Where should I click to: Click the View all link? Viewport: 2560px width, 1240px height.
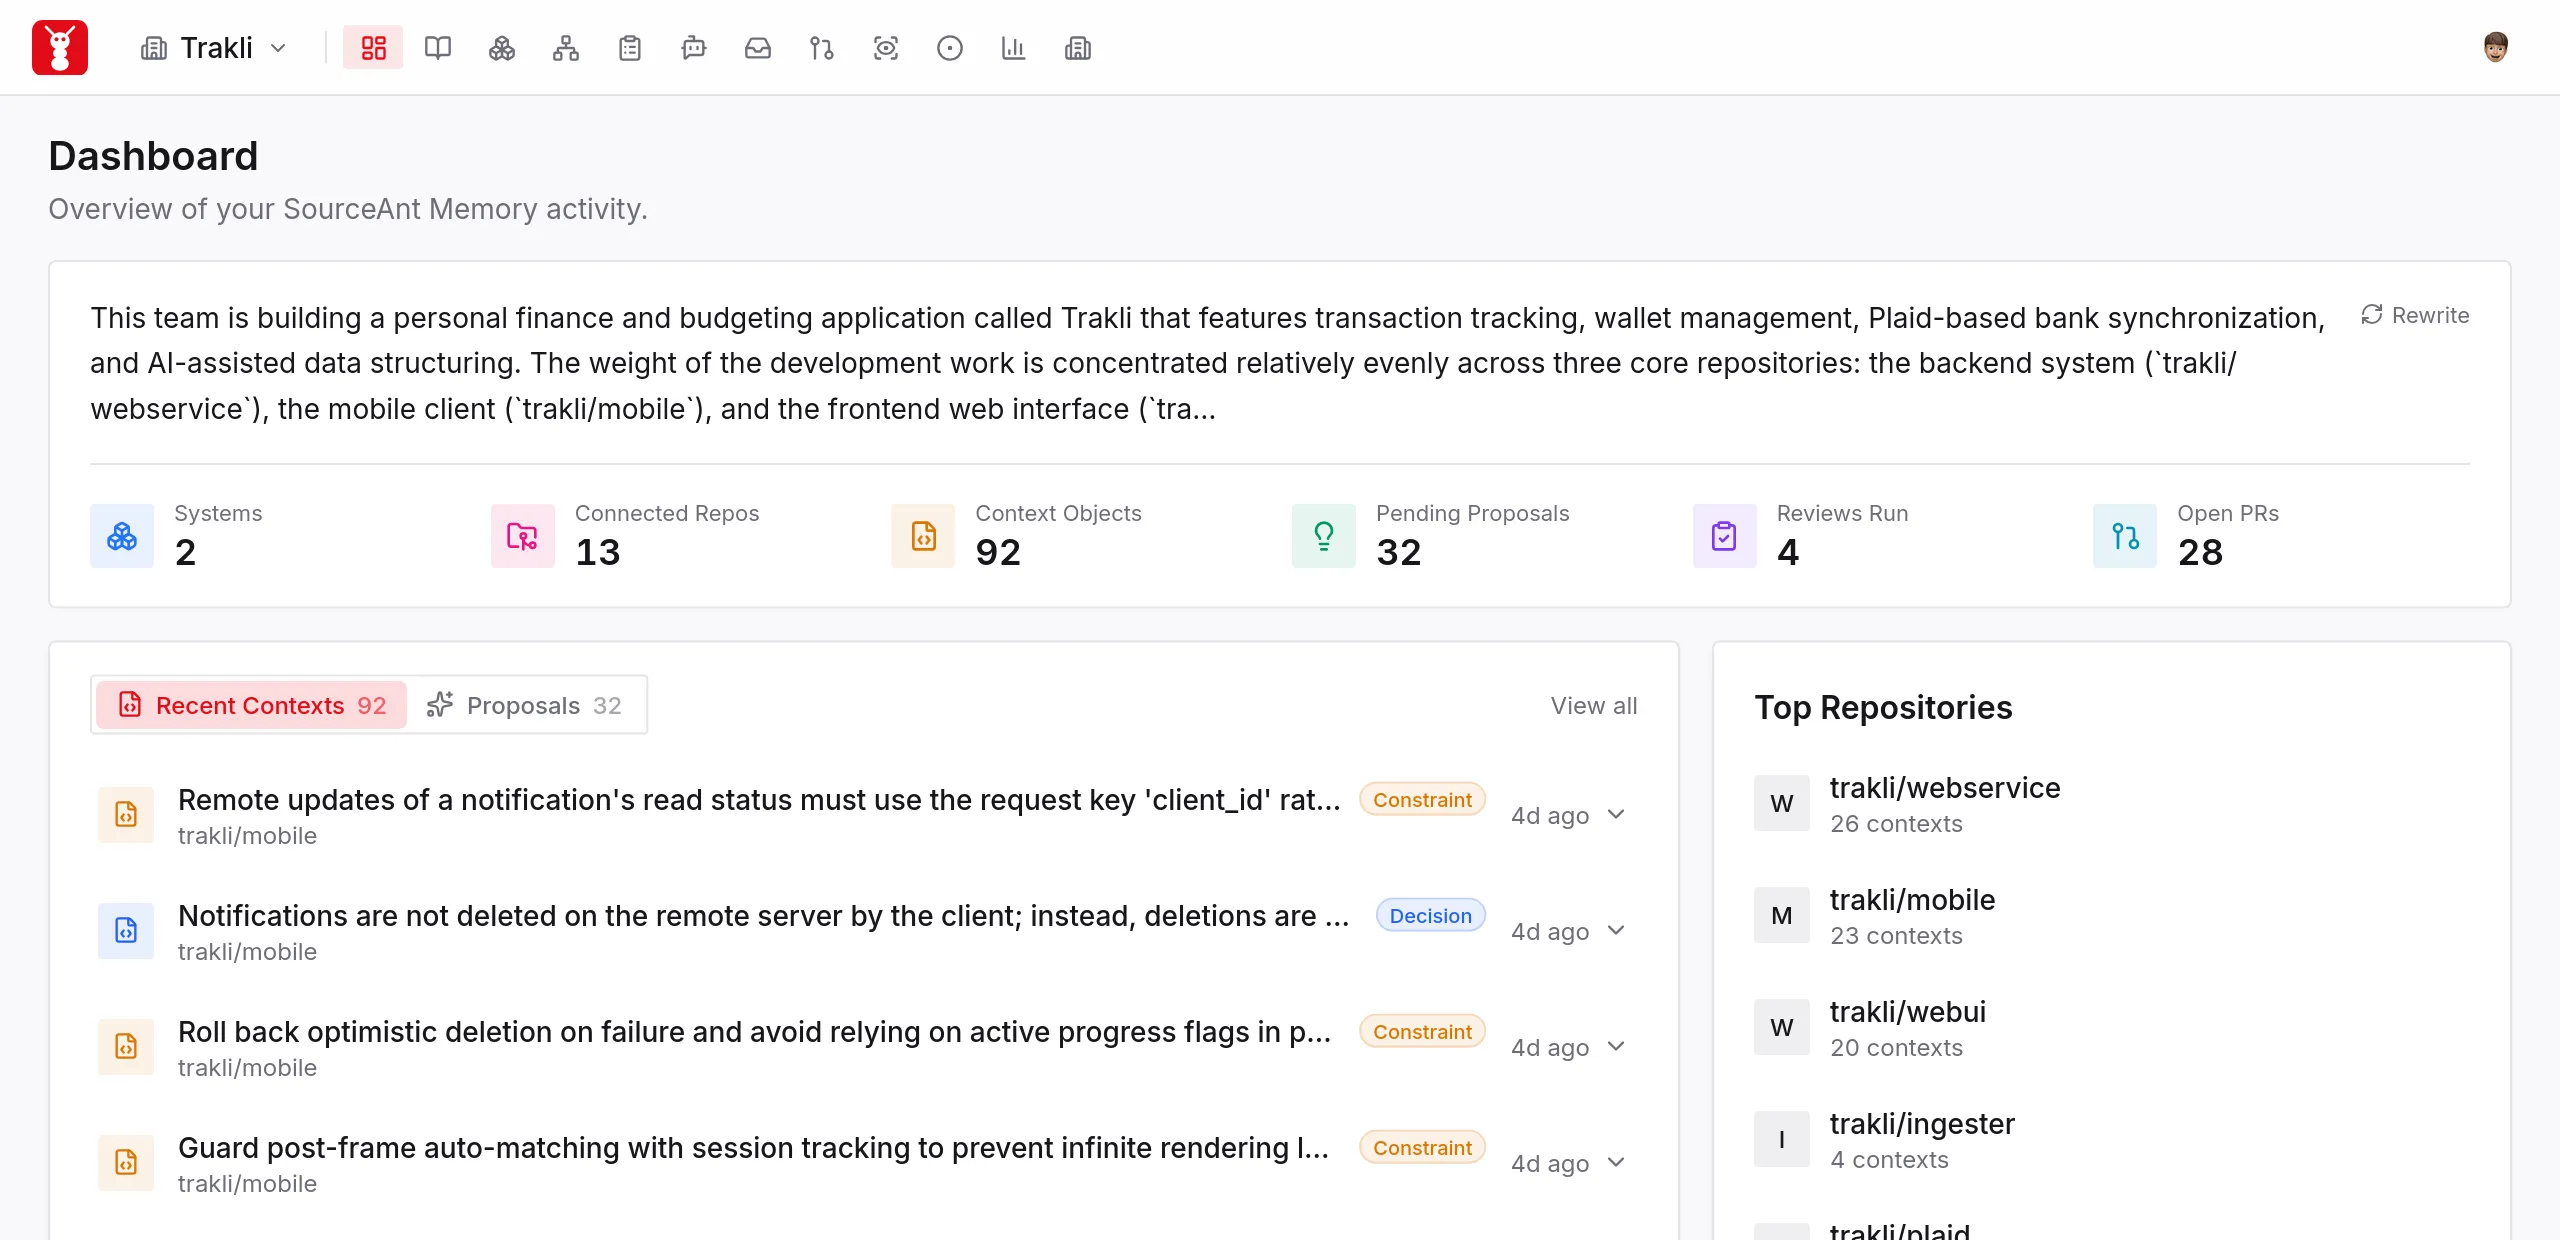(1594, 706)
